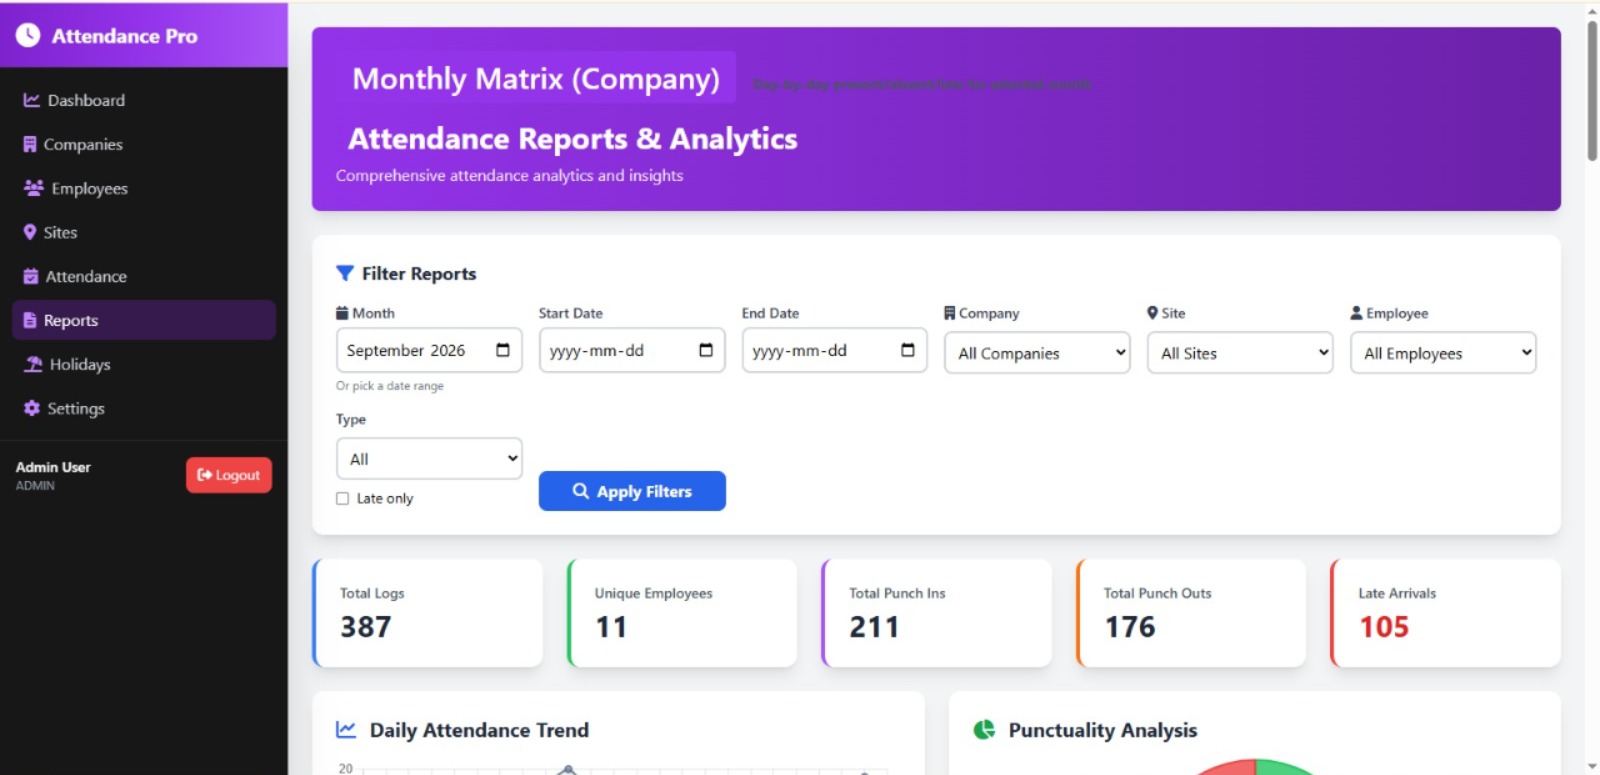Select the Reports sidebar item
The width and height of the screenshot is (1600, 775).
coord(144,320)
